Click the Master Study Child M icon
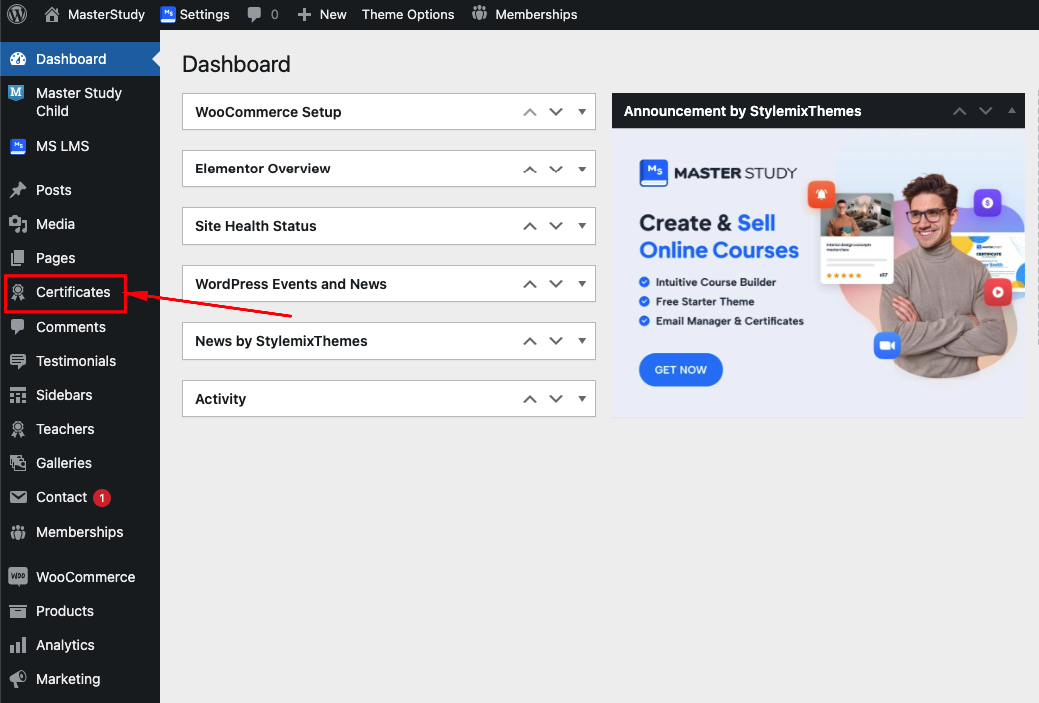This screenshot has width=1039, height=703. coord(17,92)
